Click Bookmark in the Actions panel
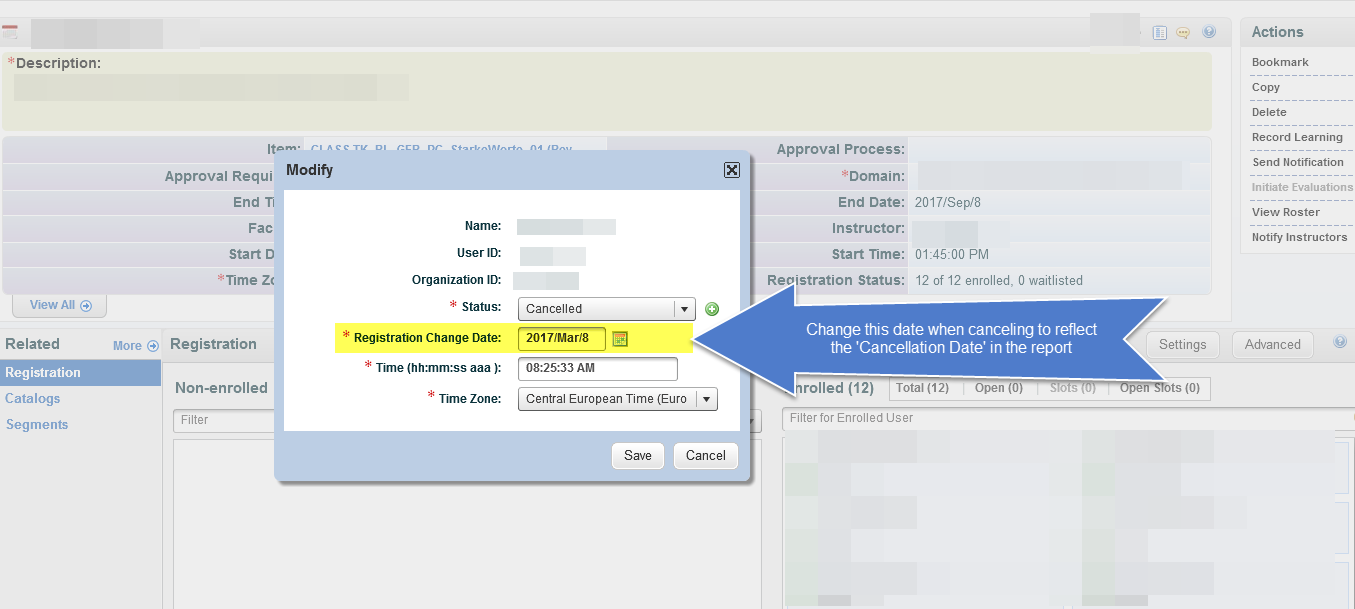Image resolution: width=1355 pixels, height=609 pixels. pyautogui.click(x=1280, y=62)
